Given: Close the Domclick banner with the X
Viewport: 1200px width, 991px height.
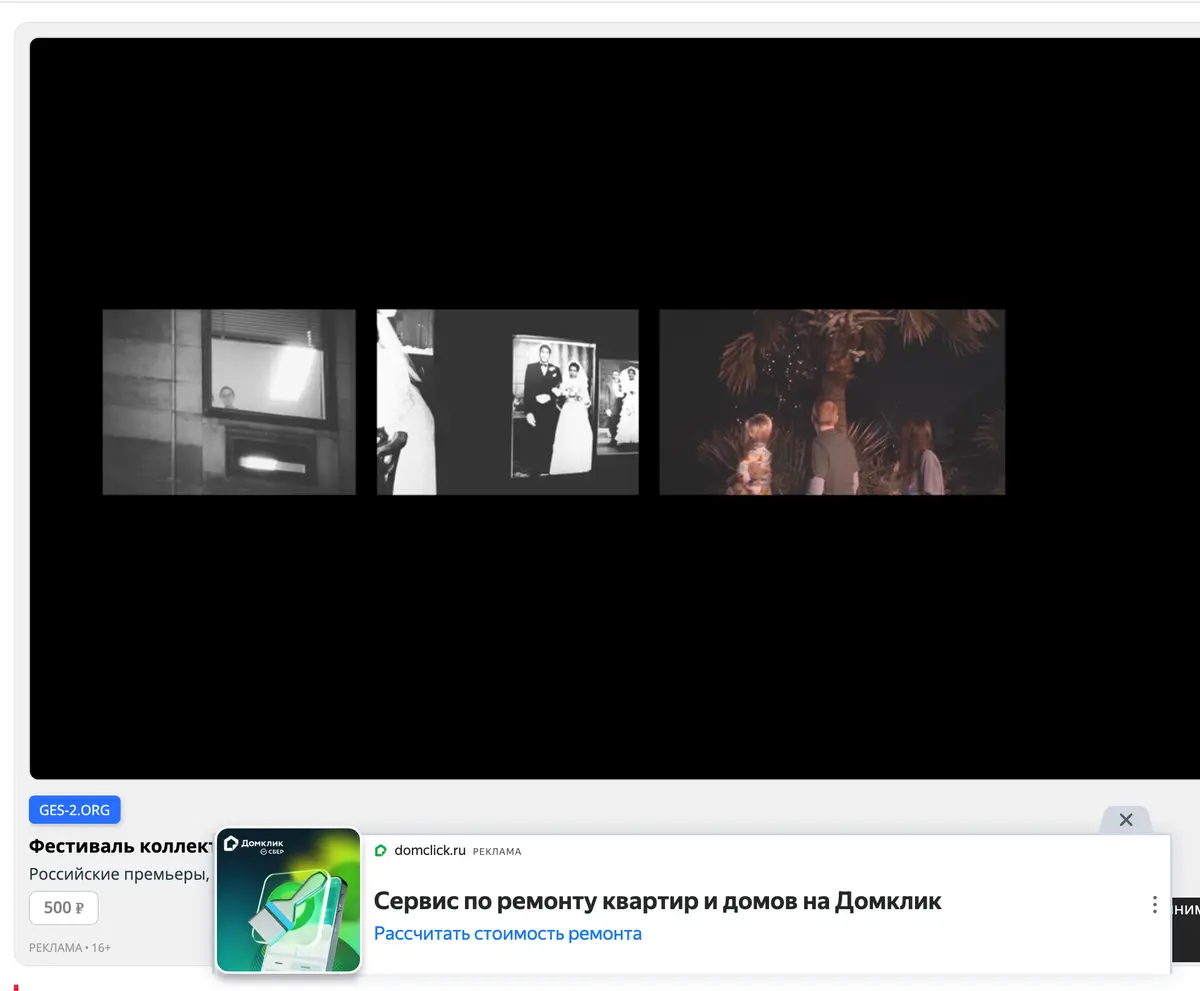Looking at the screenshot, I should coord(1126,820).
